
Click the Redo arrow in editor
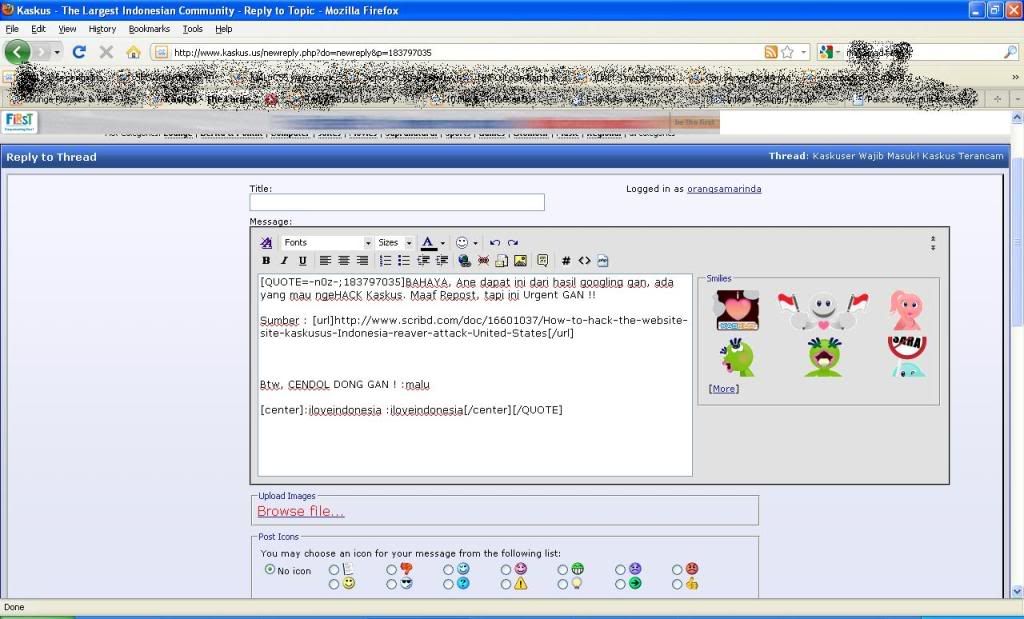point(513,242)
